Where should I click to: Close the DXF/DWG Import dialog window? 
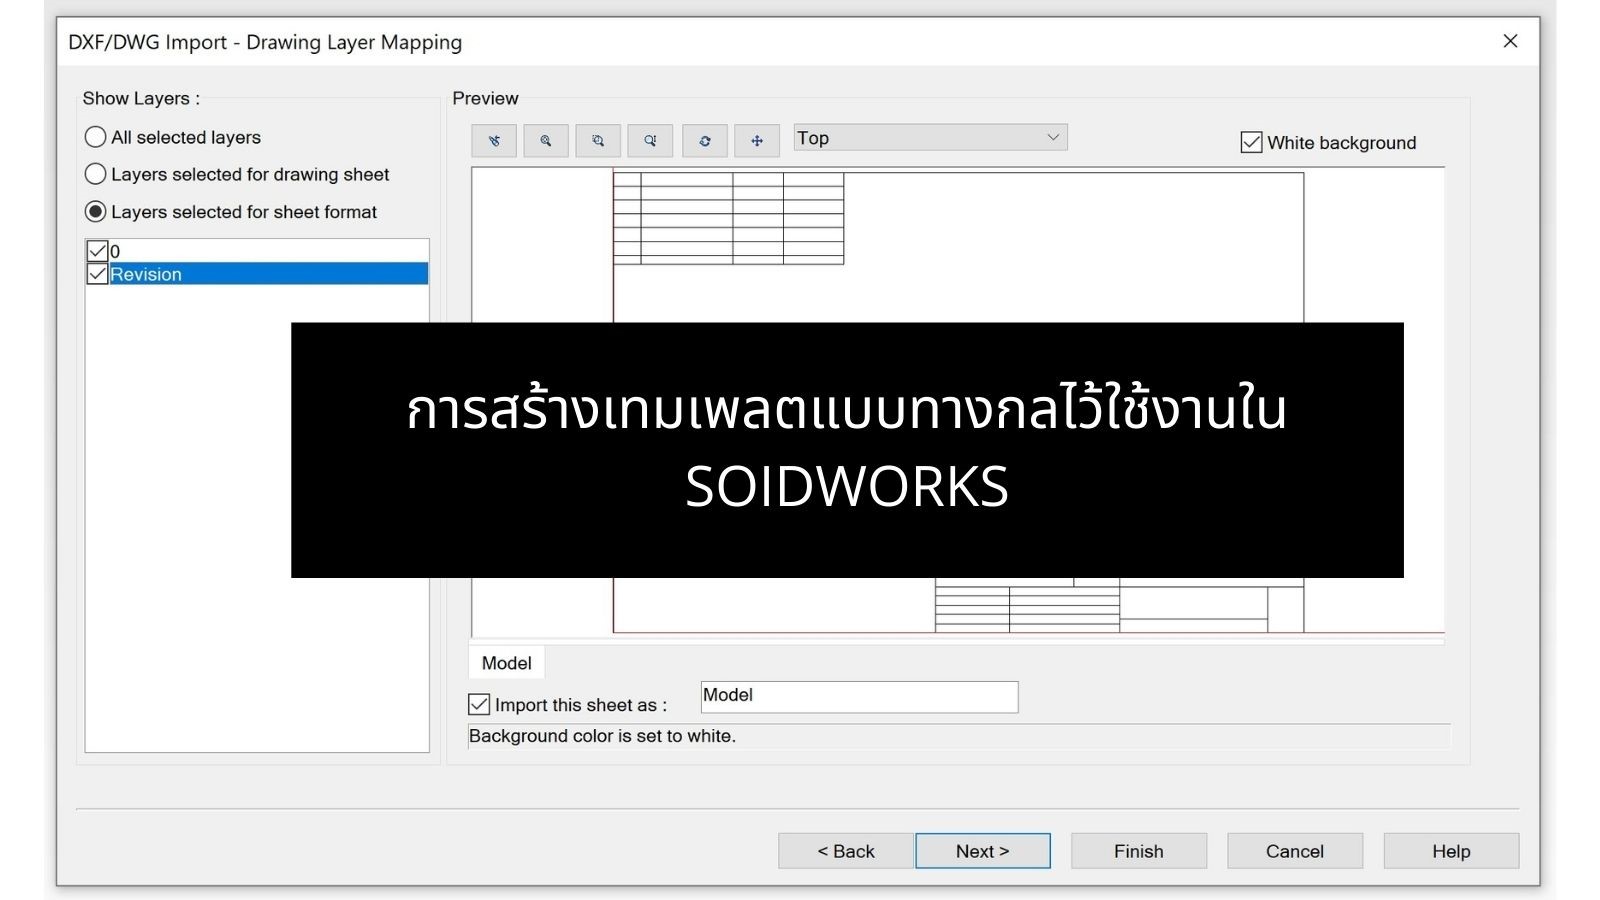(1511, 41)
